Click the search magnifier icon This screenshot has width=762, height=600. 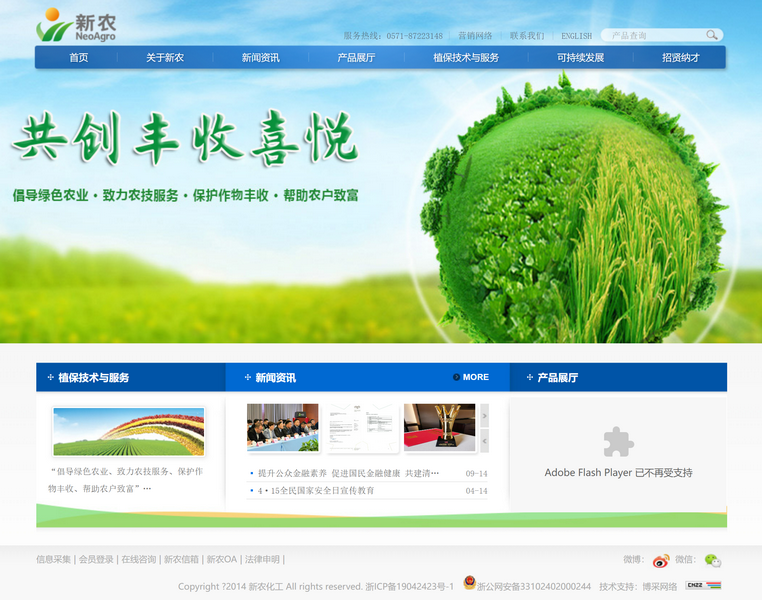712,35
